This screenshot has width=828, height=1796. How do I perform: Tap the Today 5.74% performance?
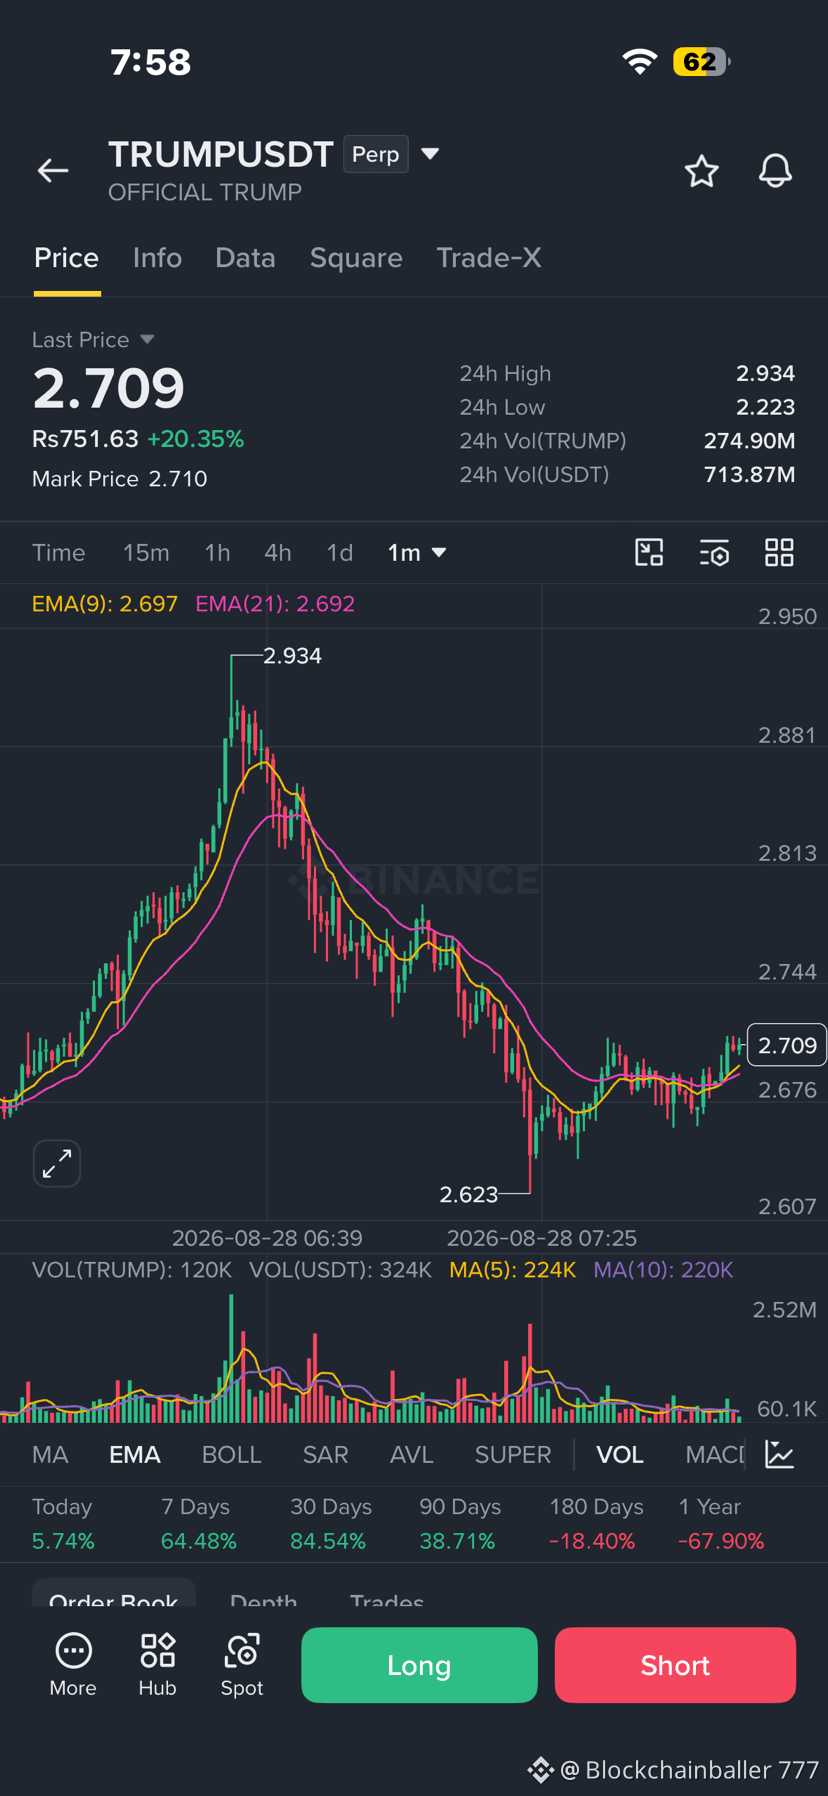pyautogui.click(x=63, y=1524)
